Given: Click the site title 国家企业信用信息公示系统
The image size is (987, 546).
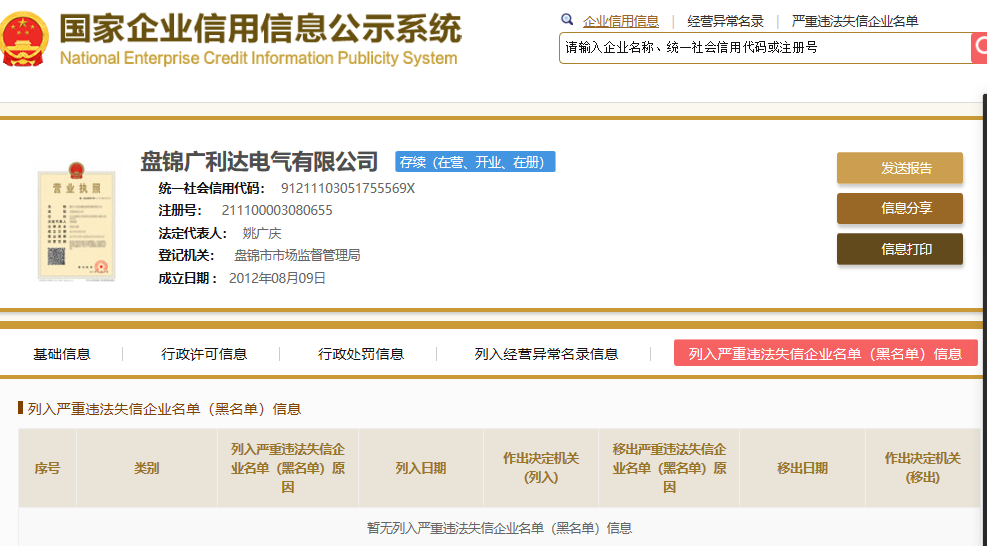Looking at the screenshot, I should pyautogui.click(x=261, y=29).
